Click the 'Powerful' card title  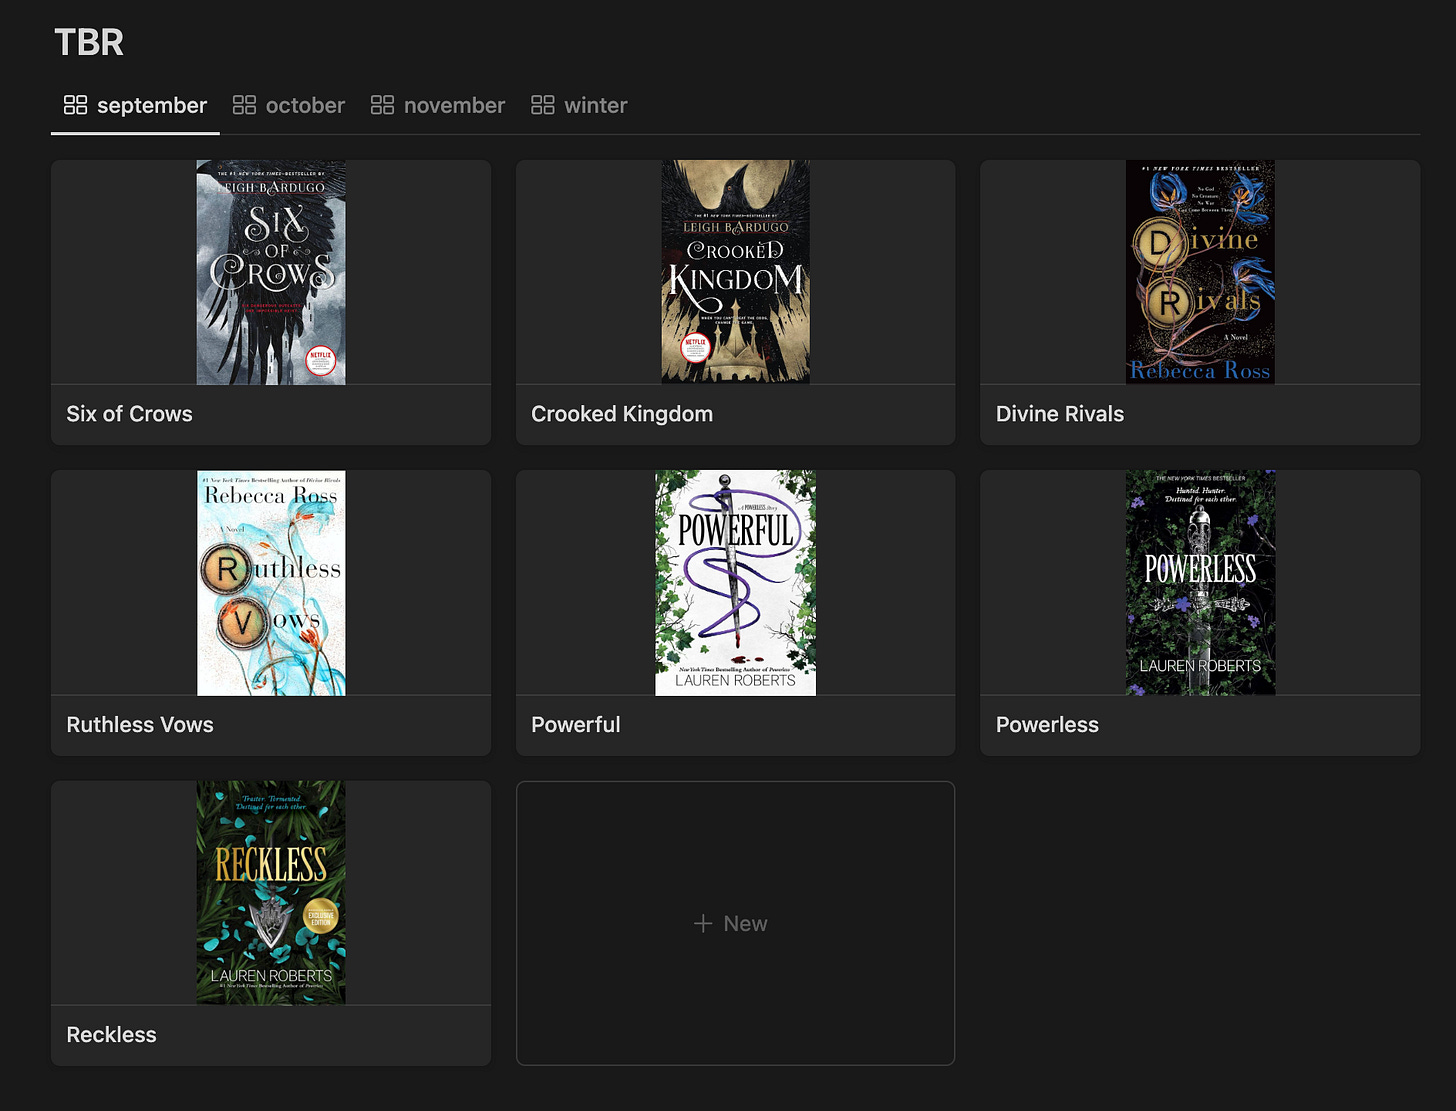576,725
